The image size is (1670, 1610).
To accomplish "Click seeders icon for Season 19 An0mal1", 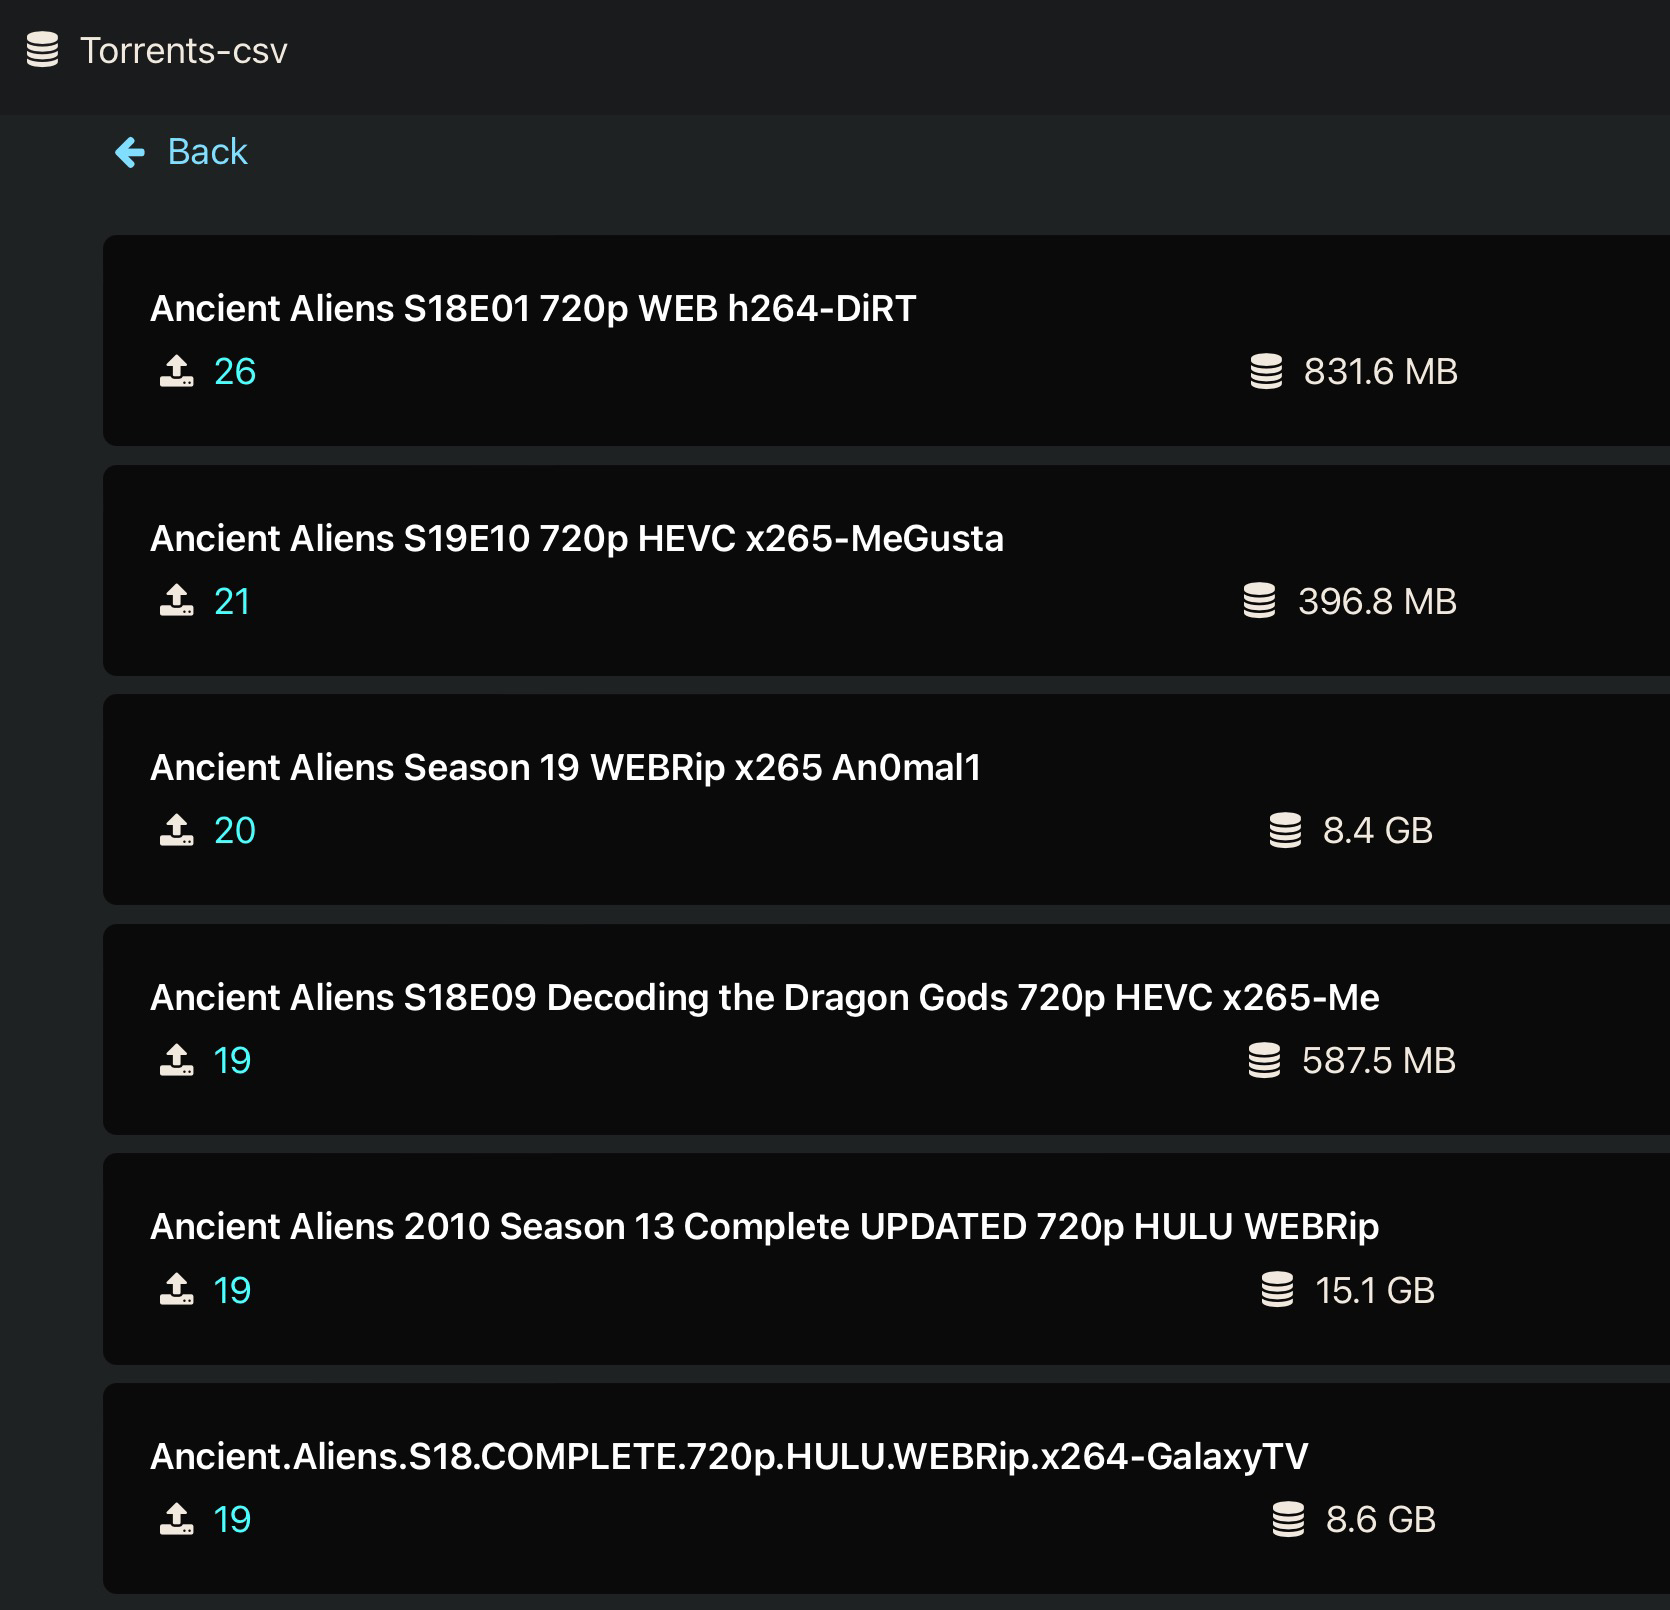I will [x=177, y=830].
